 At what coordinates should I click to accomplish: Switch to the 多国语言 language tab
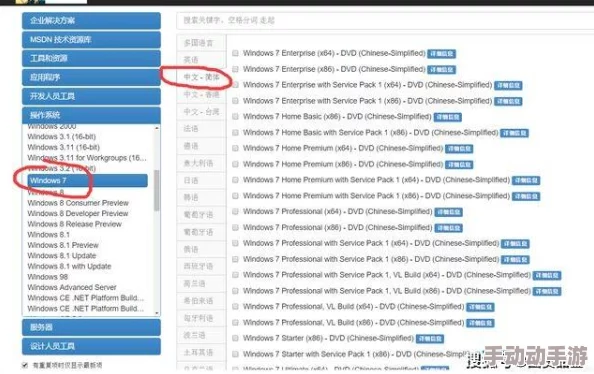(x=201, y=43)
